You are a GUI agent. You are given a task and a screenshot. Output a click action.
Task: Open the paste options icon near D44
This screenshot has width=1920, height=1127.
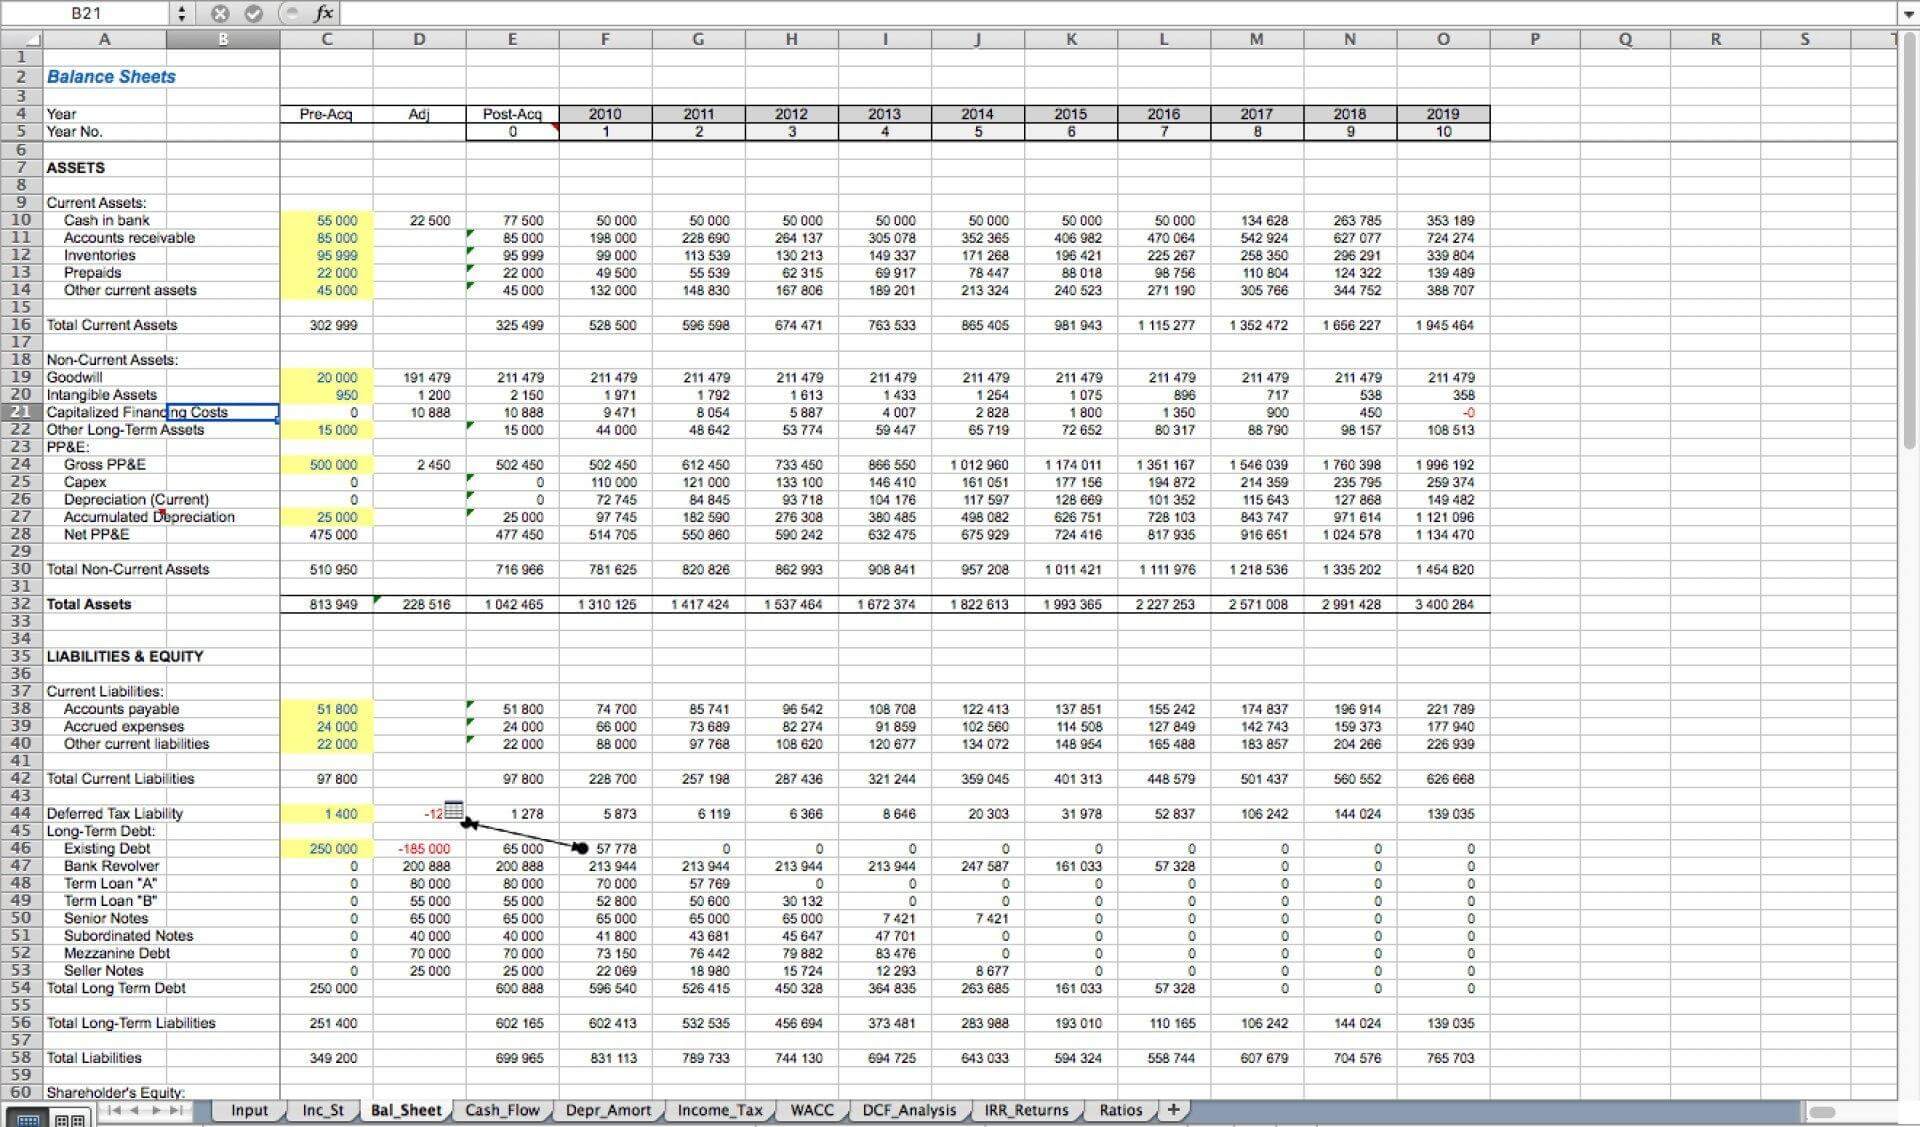(453, 808)
